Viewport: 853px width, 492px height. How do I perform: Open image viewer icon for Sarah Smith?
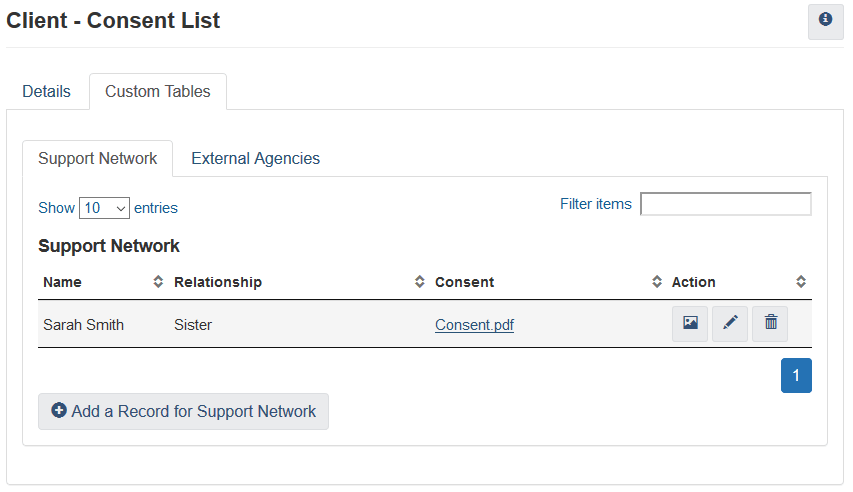[690, 323]
